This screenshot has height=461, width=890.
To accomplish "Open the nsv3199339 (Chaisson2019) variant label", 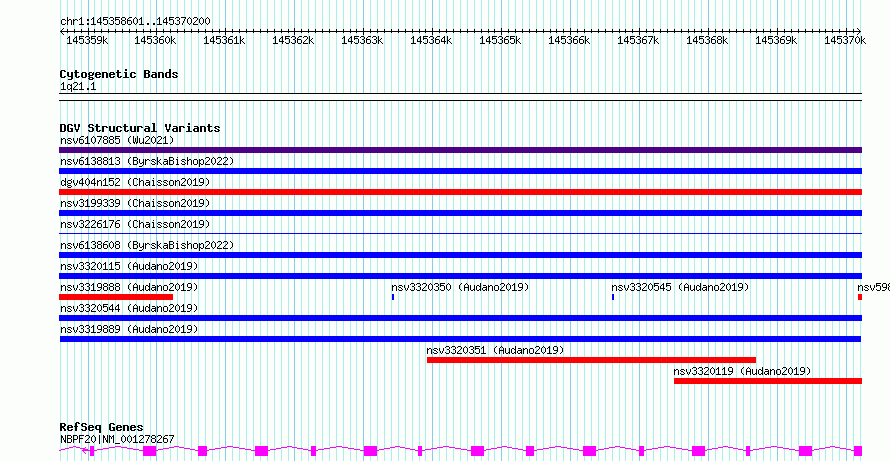I will 135,203.
